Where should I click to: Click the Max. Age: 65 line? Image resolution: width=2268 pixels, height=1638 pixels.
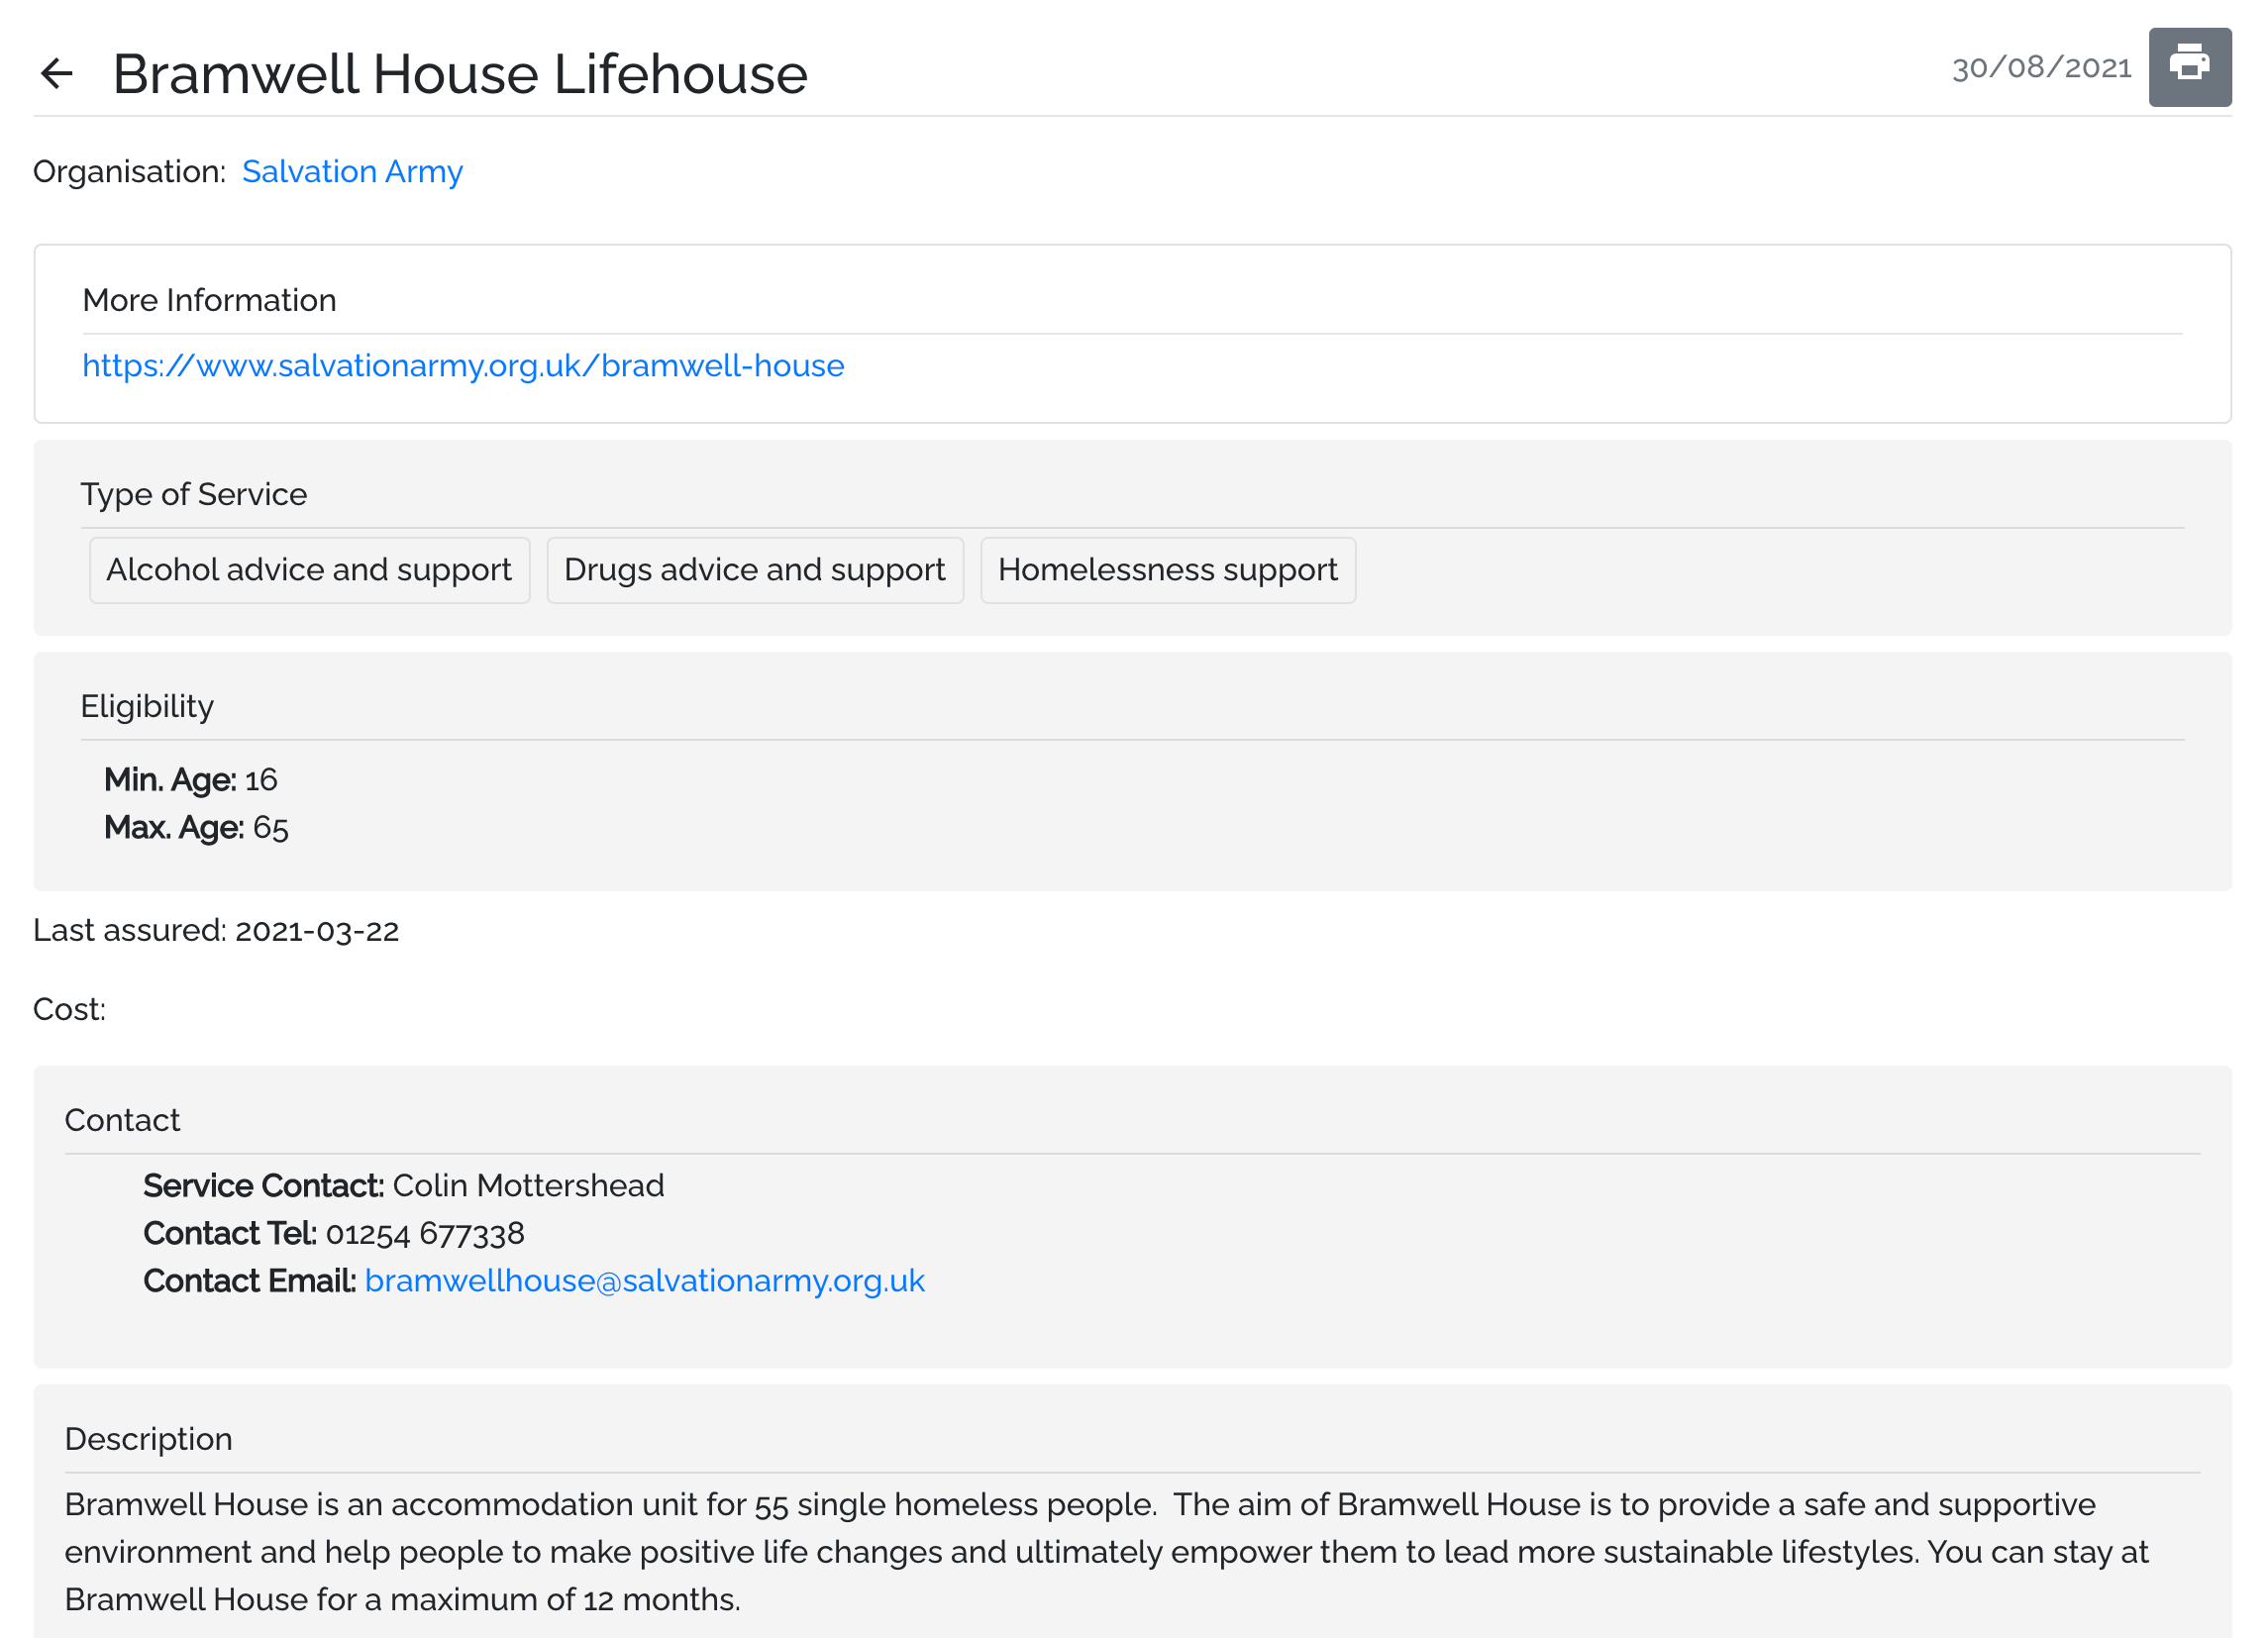[x=196, y=827]
